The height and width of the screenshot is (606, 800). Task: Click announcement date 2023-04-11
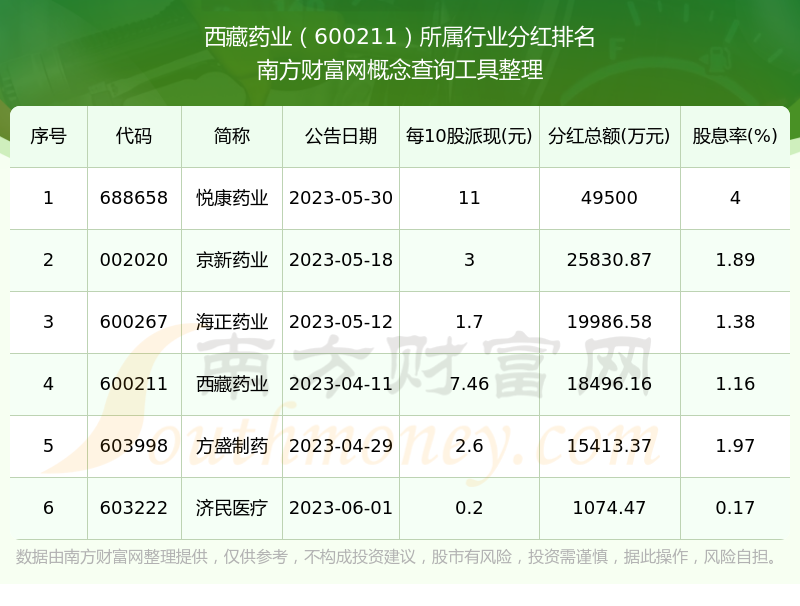click(x=341, y=384)
